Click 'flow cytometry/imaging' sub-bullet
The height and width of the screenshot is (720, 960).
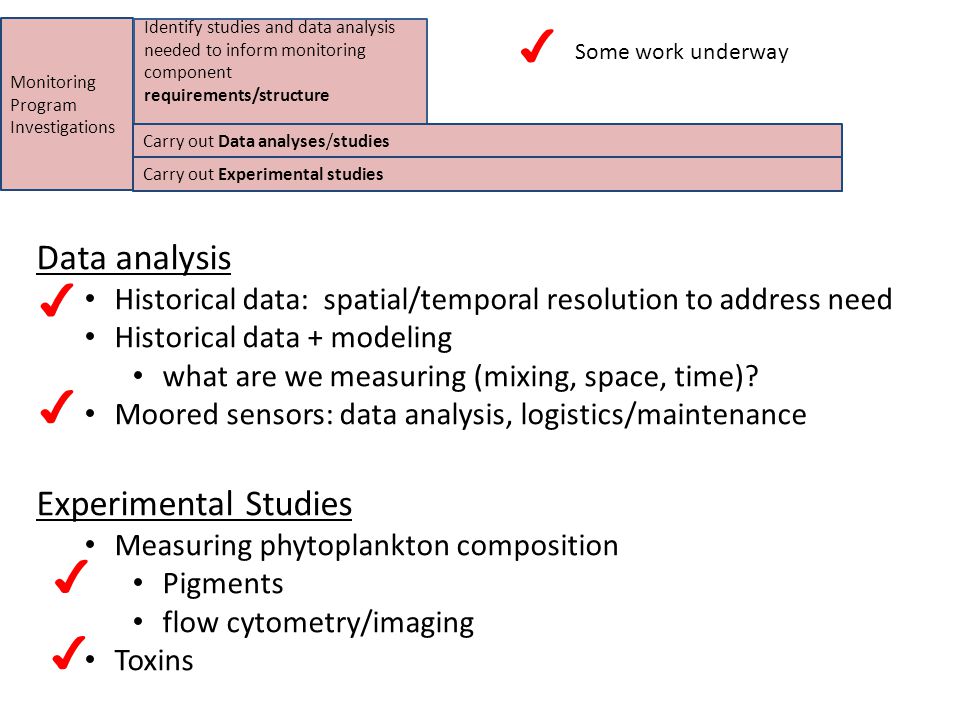(x=318, y=623)
